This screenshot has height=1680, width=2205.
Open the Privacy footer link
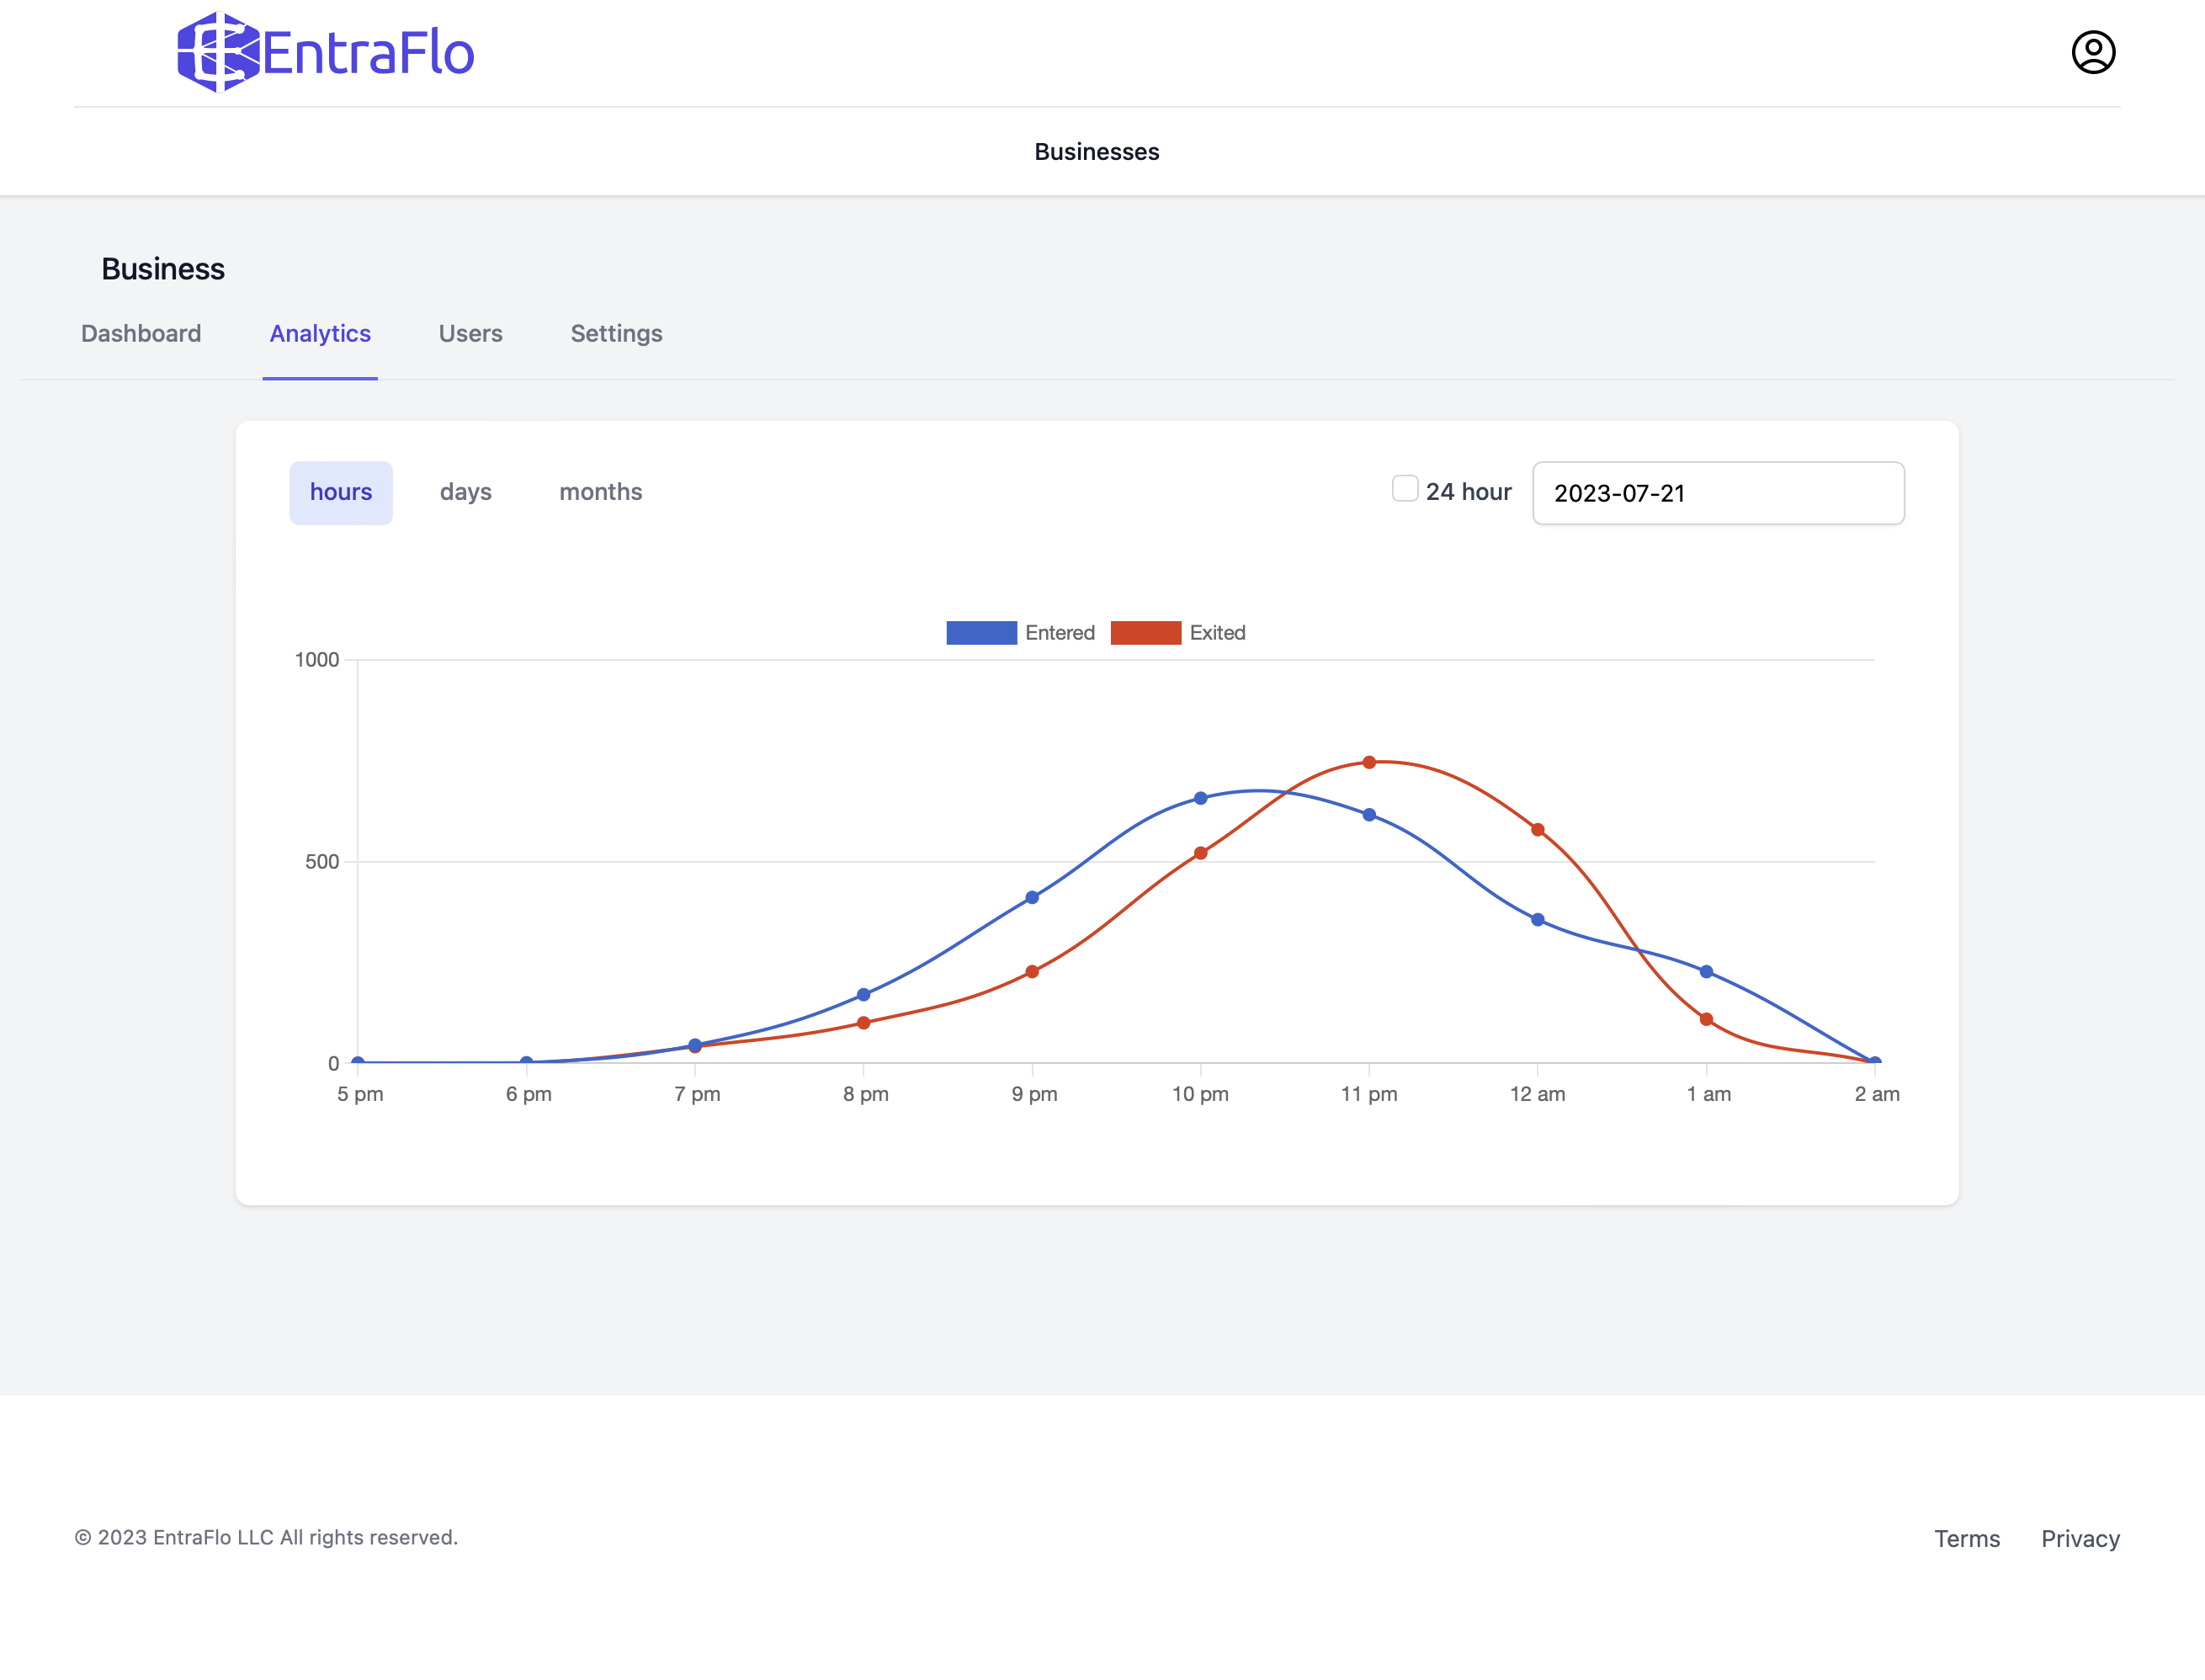pyautogui.click(x=2080, y=1539)
